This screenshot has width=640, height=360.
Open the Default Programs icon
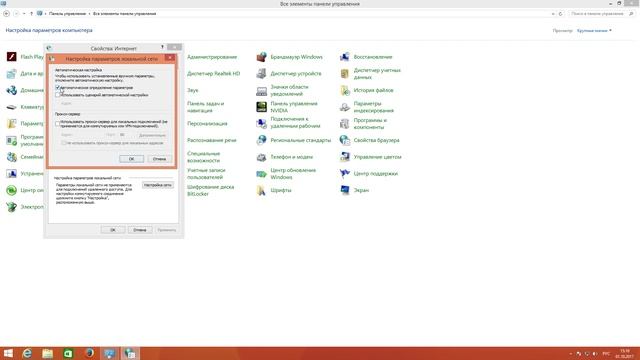click(11, 140)
